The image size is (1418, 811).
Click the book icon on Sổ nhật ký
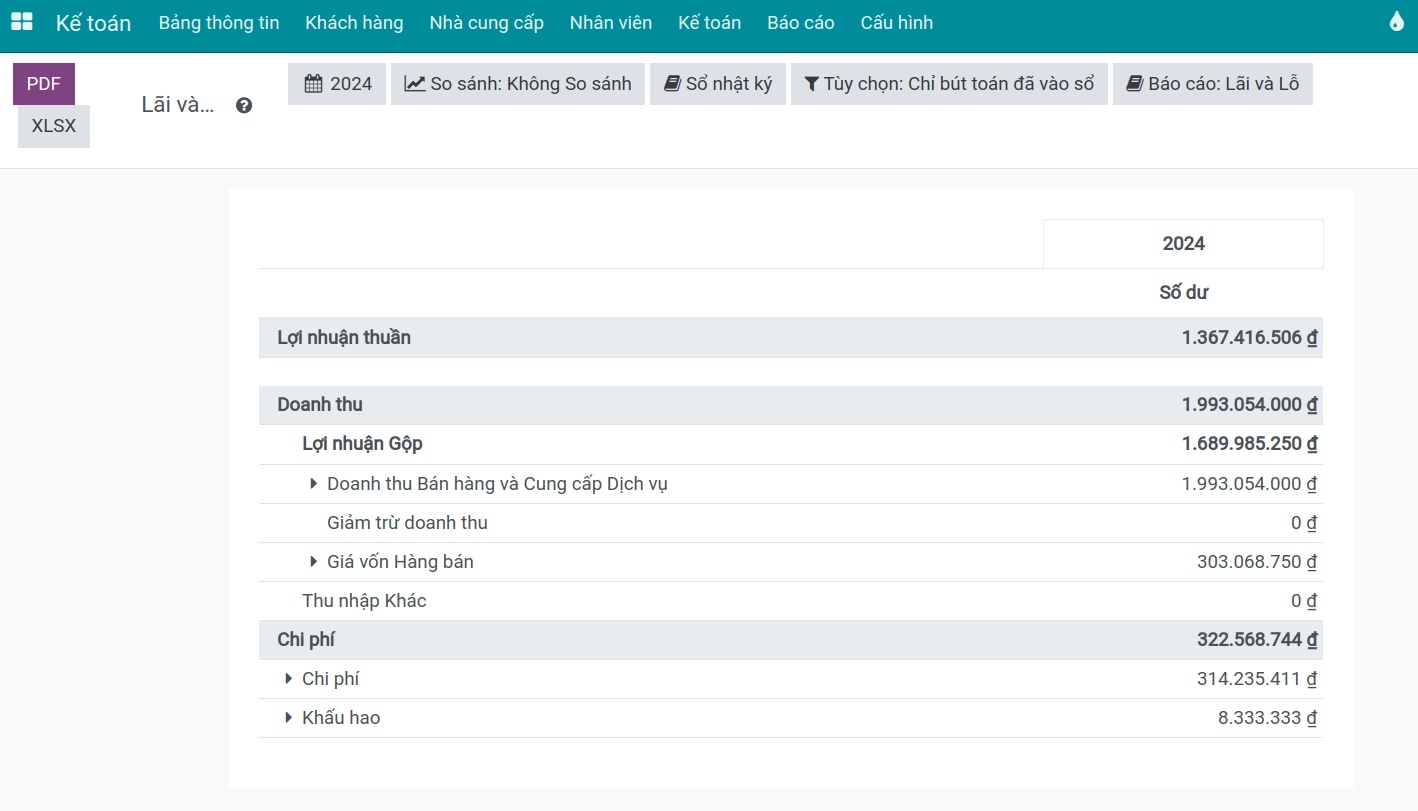672,84
